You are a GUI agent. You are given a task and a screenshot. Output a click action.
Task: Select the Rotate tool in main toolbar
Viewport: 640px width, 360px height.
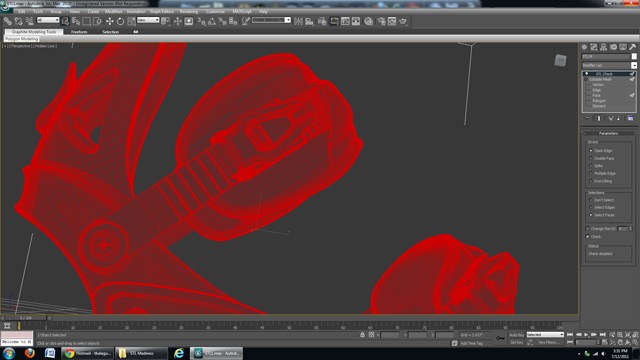pos(120,21)
